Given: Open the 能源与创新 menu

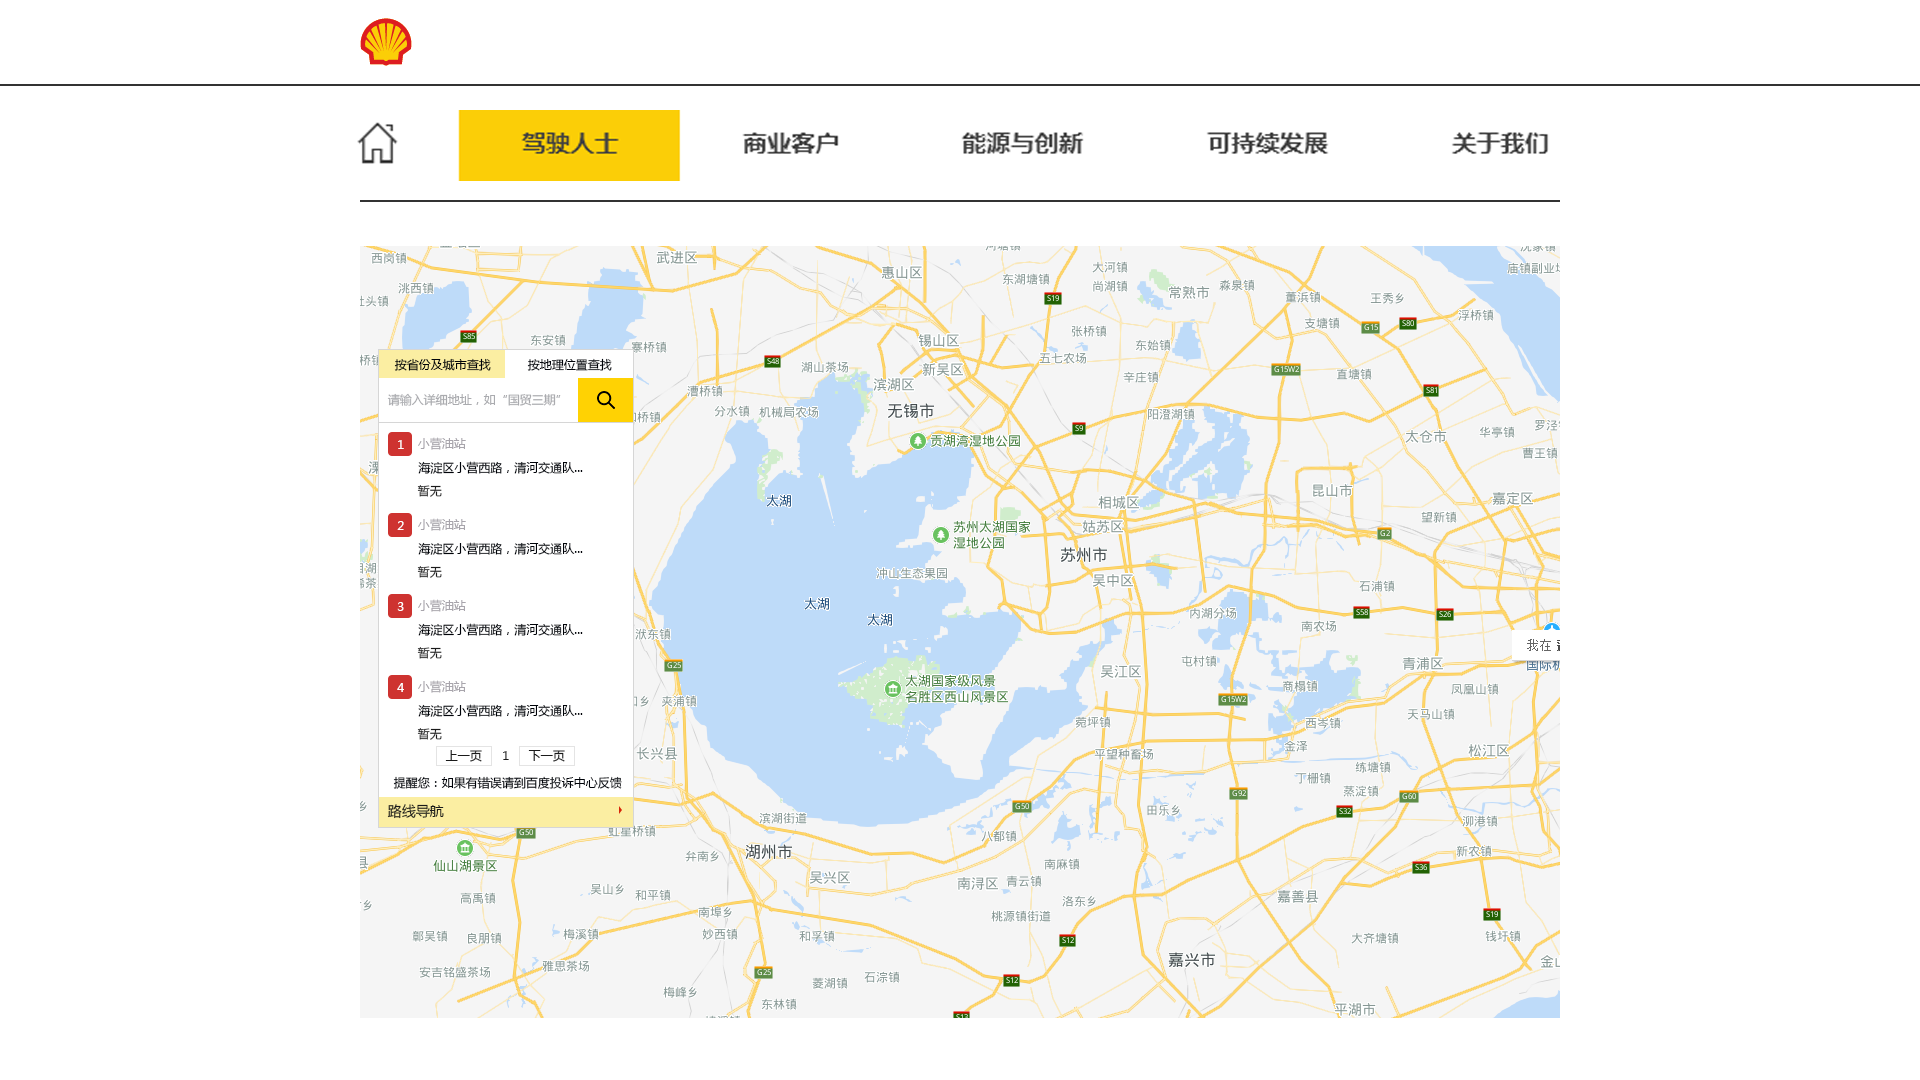Looking at the screenshot, I should point(1022,144).
